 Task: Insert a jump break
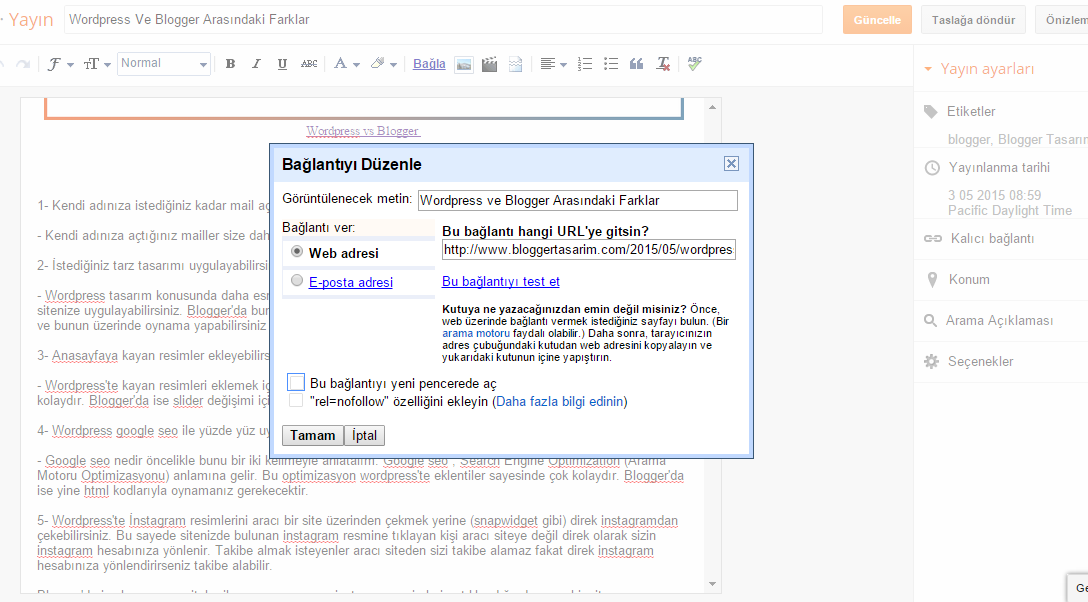tap(515, 64)
